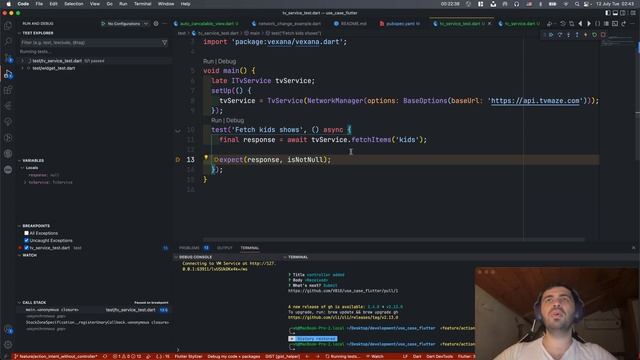
Task: Click the red Stop debugging icon
Action: (x=603, y=35)
